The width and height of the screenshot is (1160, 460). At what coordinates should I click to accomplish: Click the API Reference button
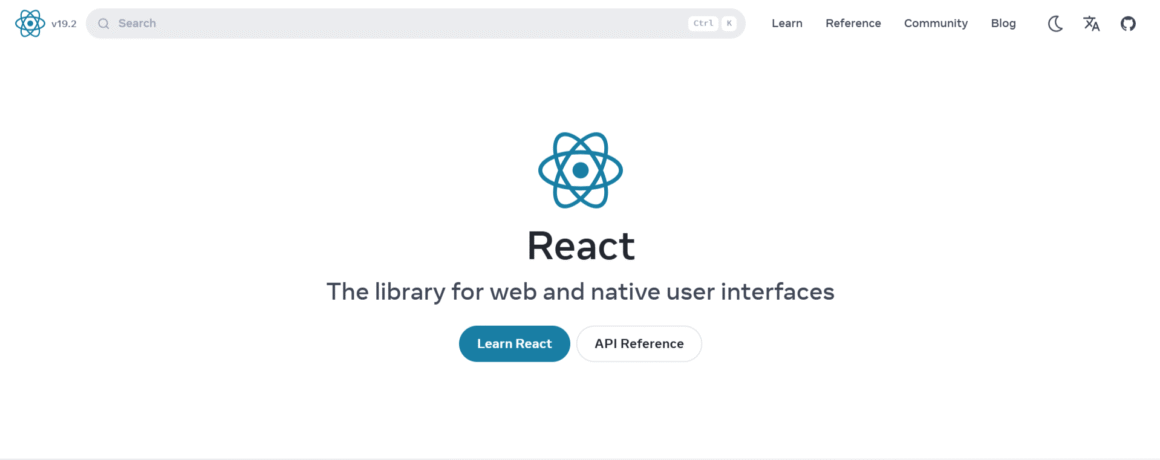pyautogui.click(x=639, y=344)
